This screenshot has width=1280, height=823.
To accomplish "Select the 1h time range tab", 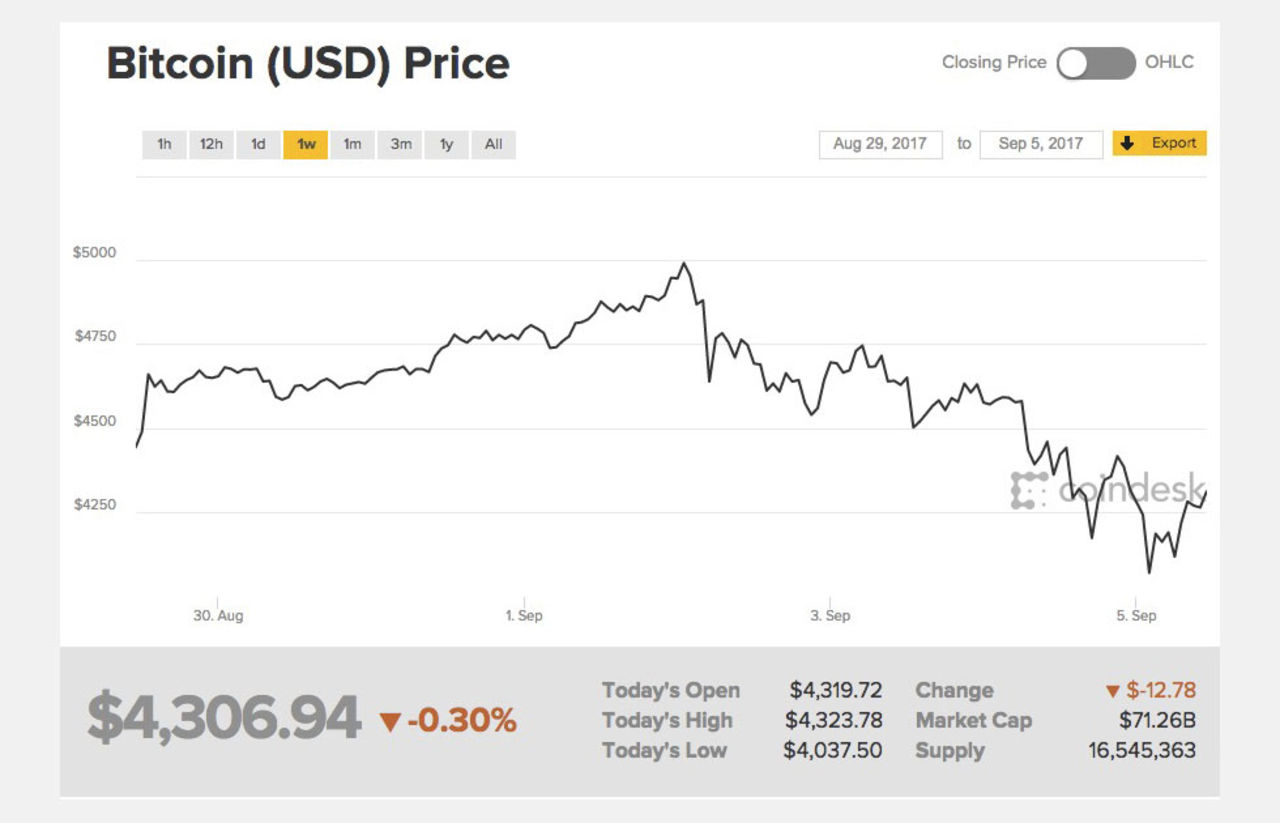I will (x=164, y=144).
